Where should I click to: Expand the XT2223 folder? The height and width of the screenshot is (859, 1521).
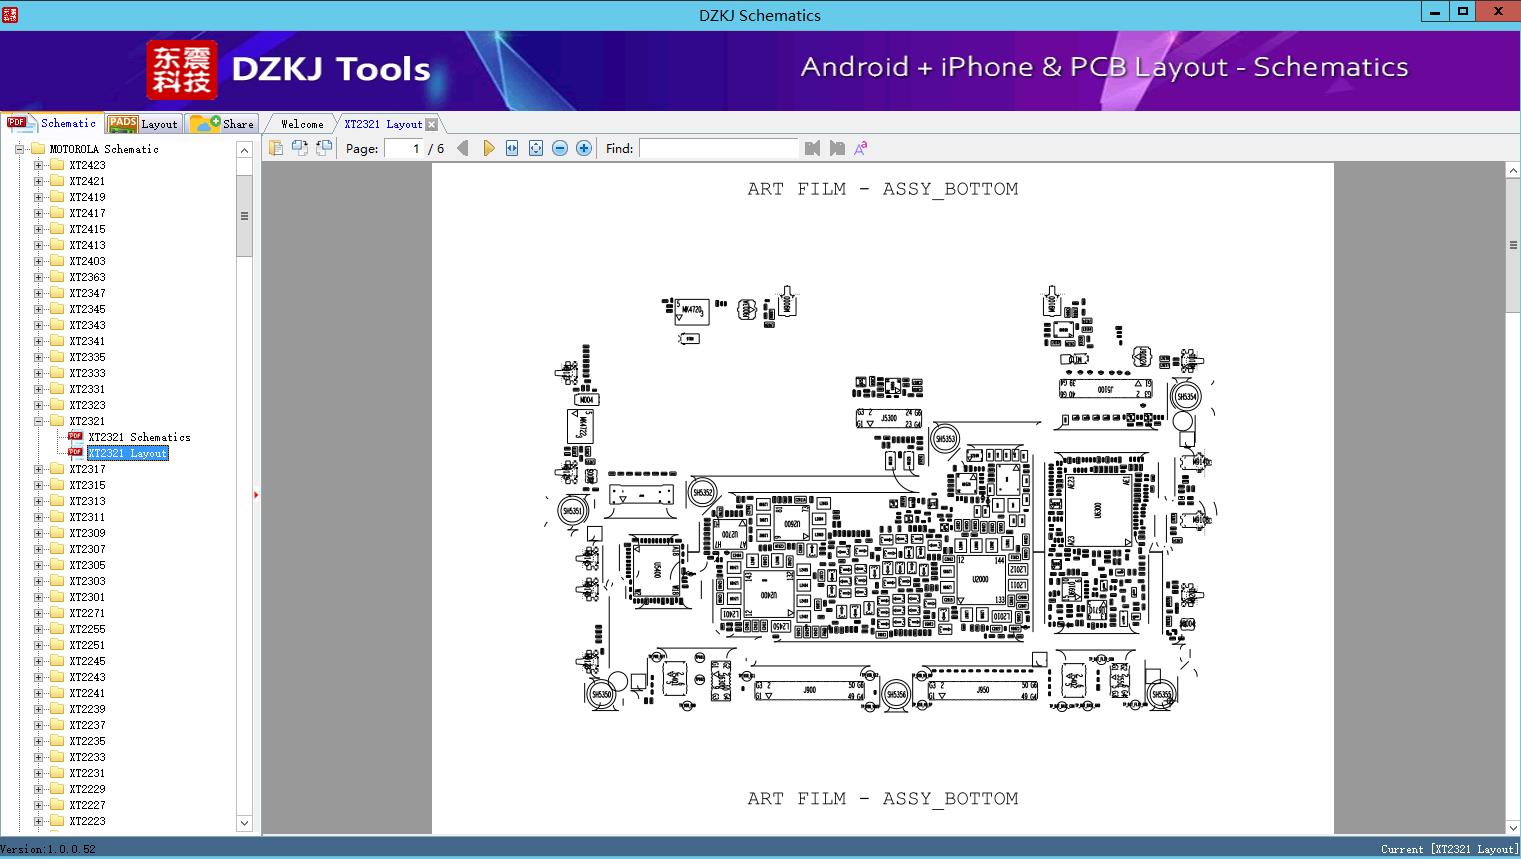(x=39, y=821)
